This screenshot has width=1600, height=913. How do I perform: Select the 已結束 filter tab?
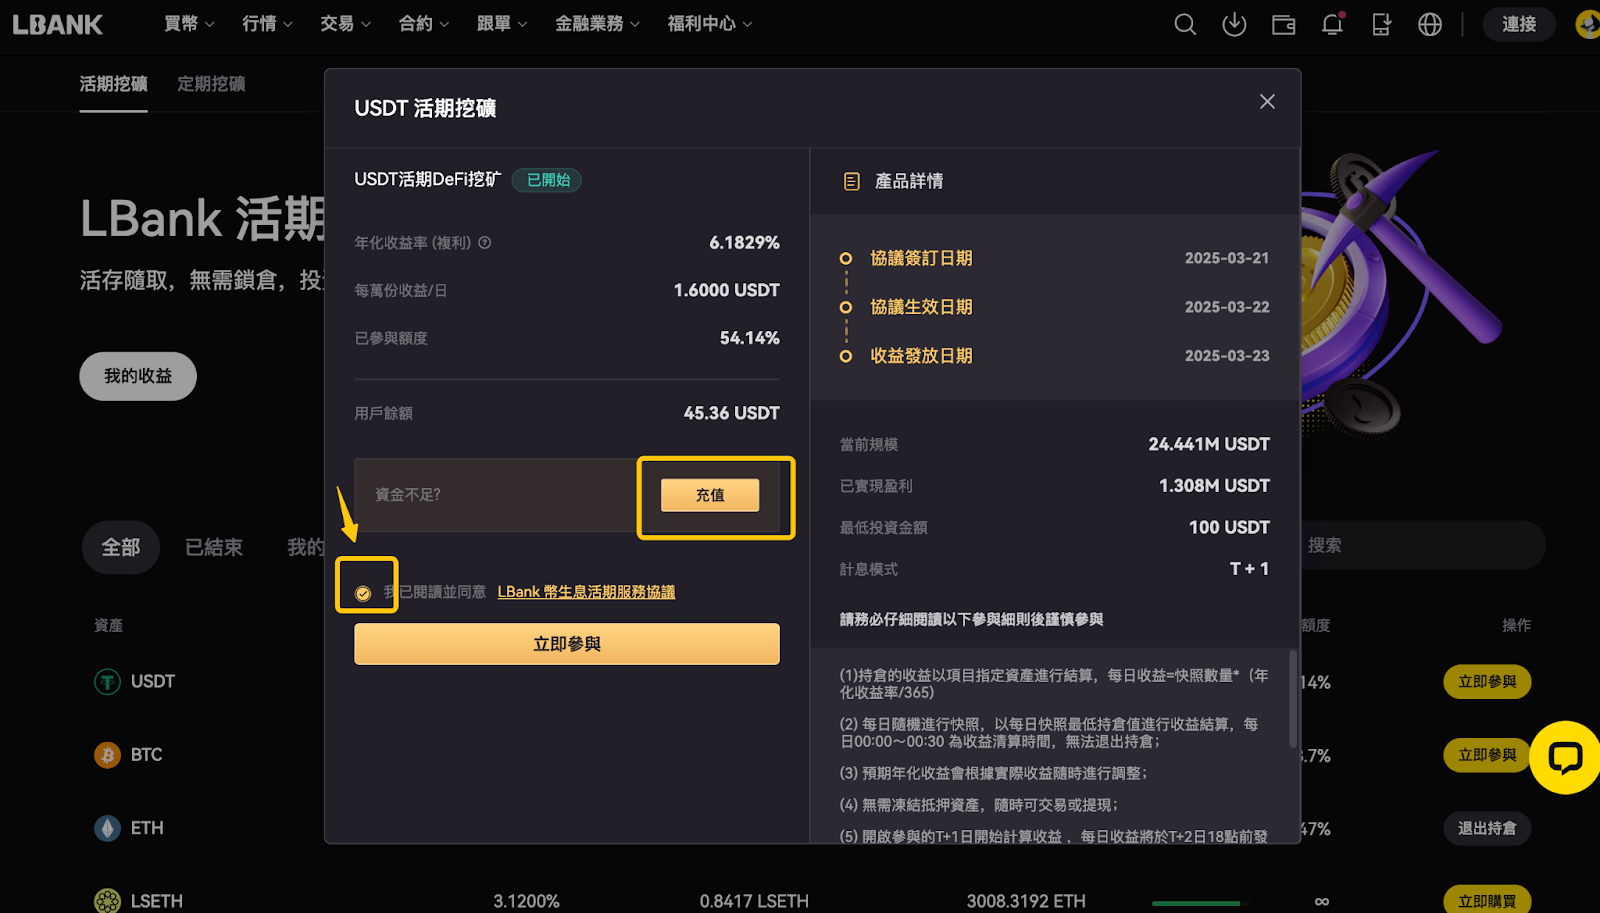tap(214, 547)
